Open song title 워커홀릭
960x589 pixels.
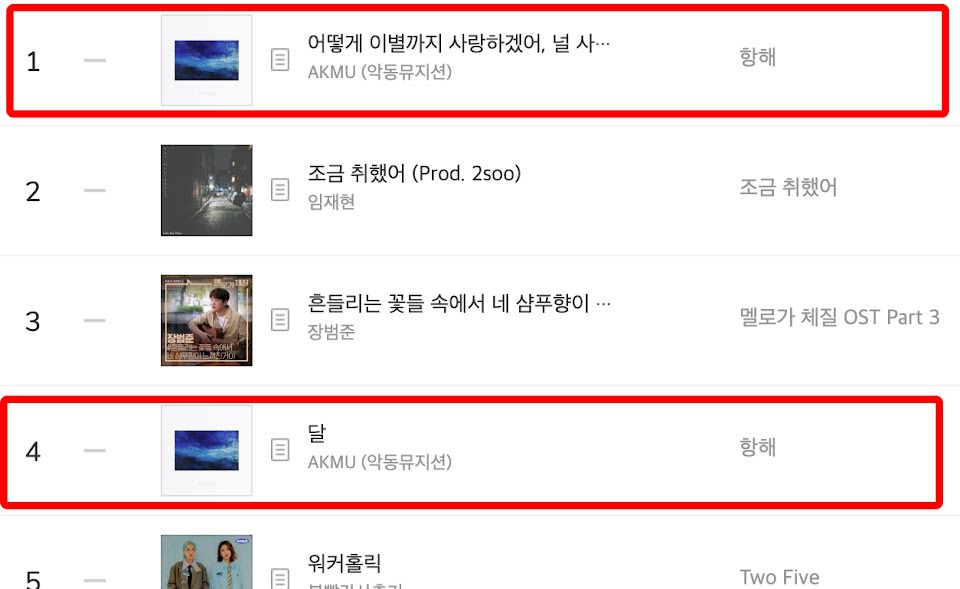click(x=344, y=563)
